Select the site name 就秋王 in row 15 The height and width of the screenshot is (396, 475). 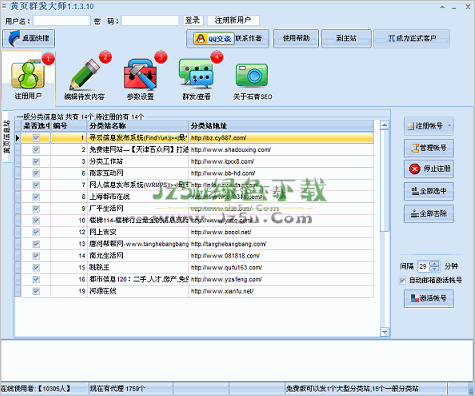[x=99, y=268]
